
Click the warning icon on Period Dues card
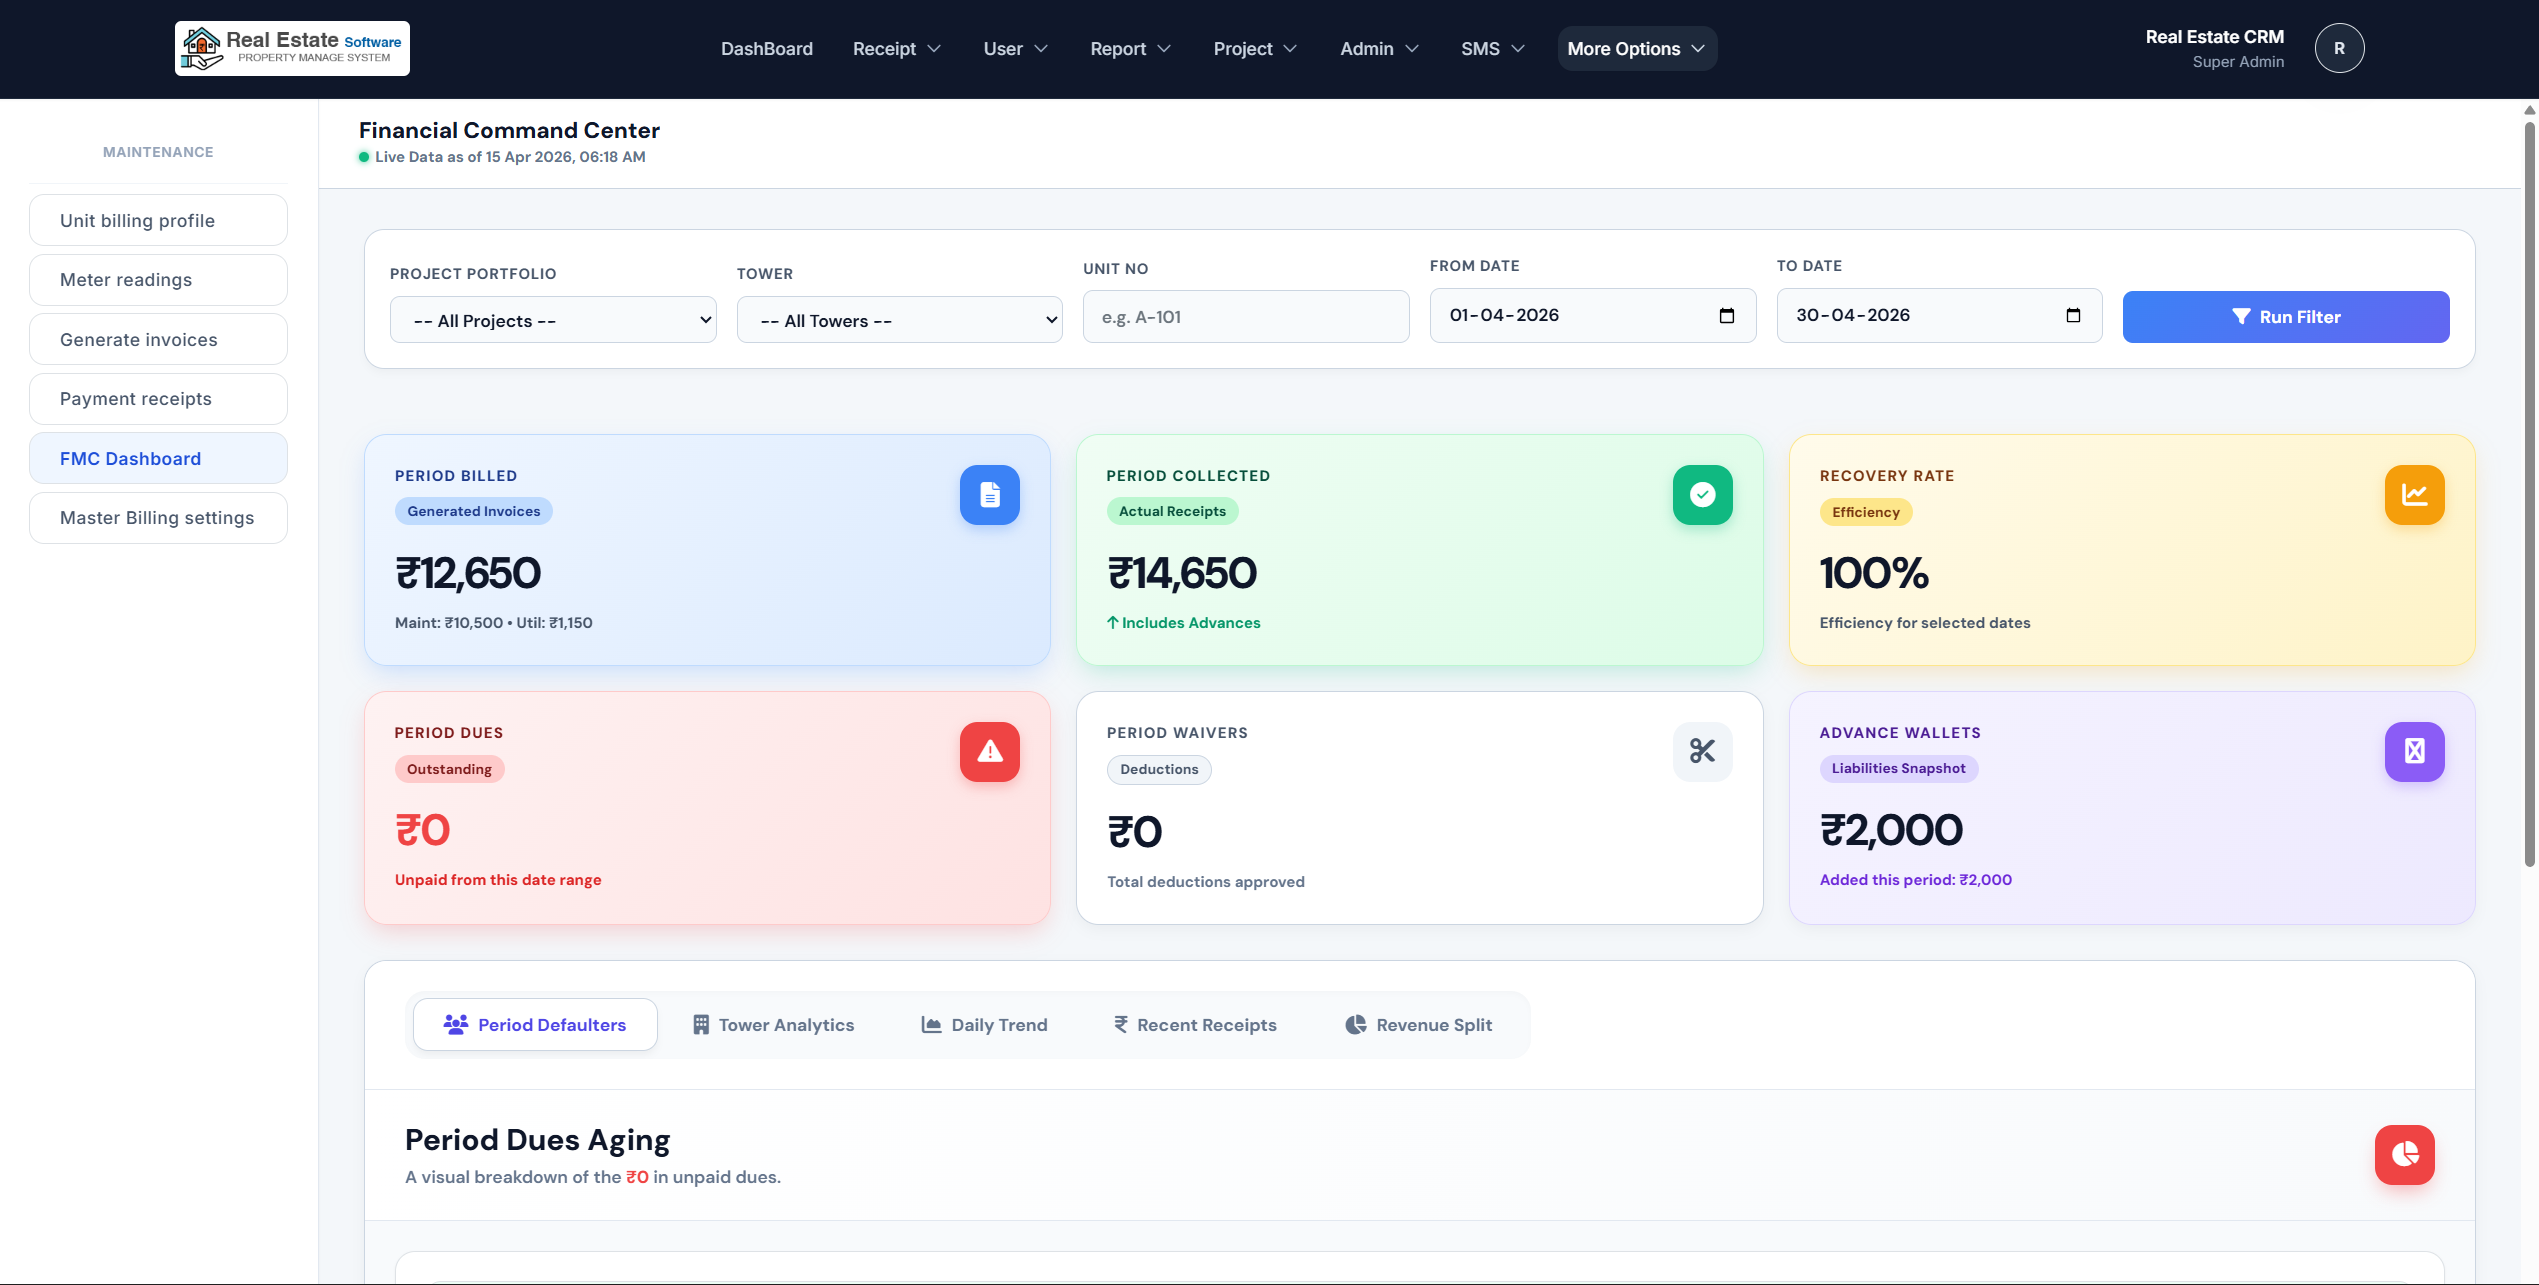[x=989, y=751]
